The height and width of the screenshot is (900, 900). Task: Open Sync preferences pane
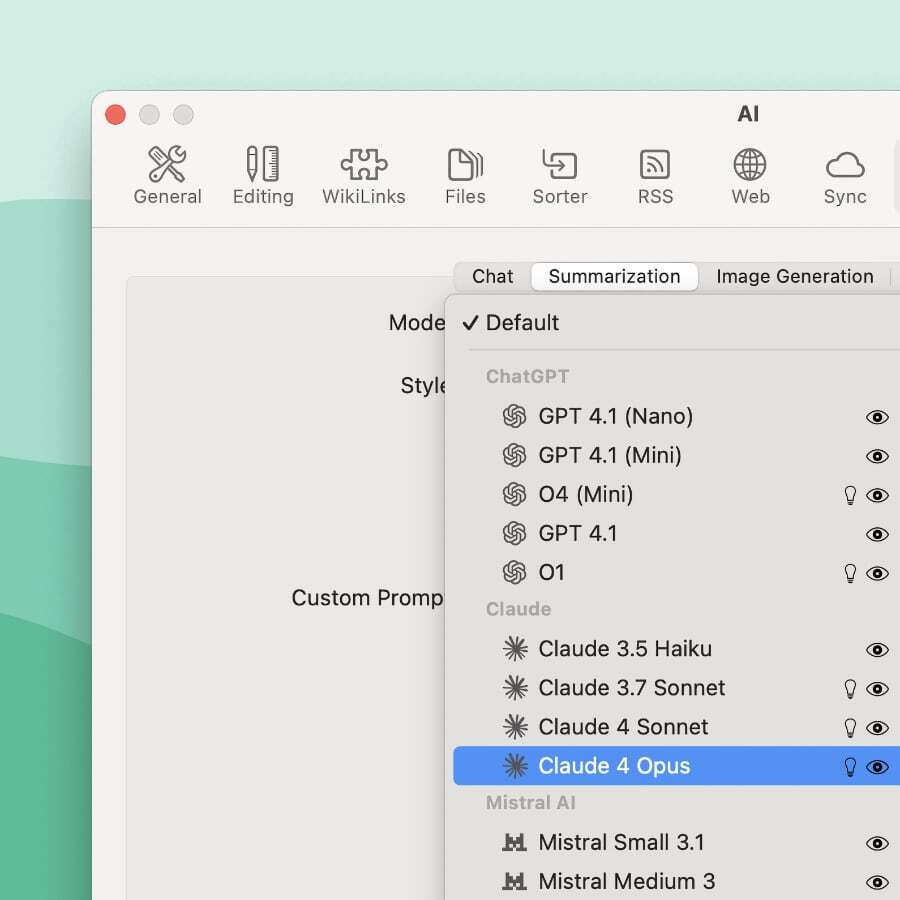point(845,176)
